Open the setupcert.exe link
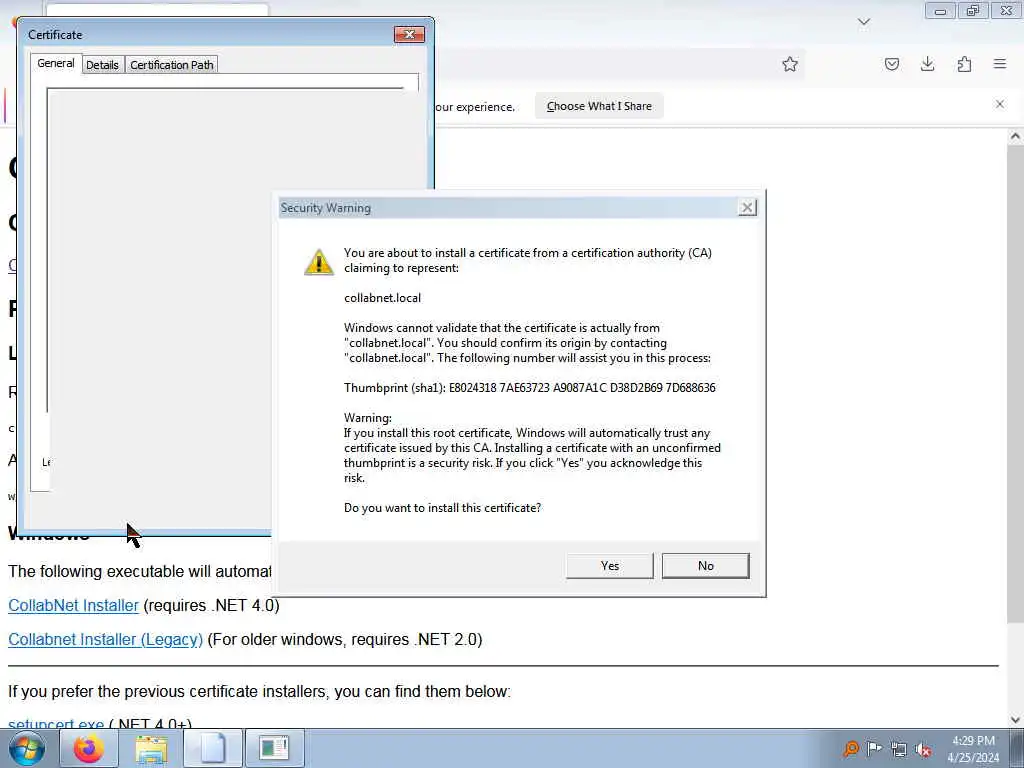 click(56, 724)
